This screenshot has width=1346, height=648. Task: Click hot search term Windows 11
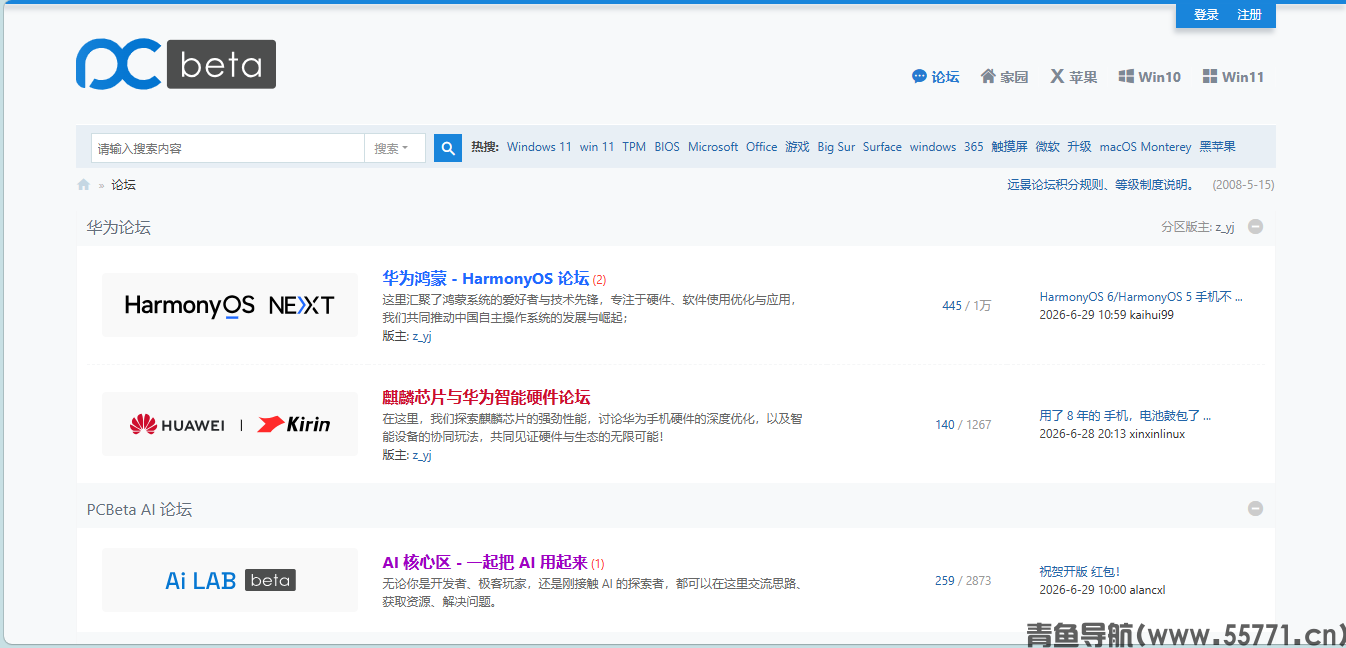click(539, 147)
